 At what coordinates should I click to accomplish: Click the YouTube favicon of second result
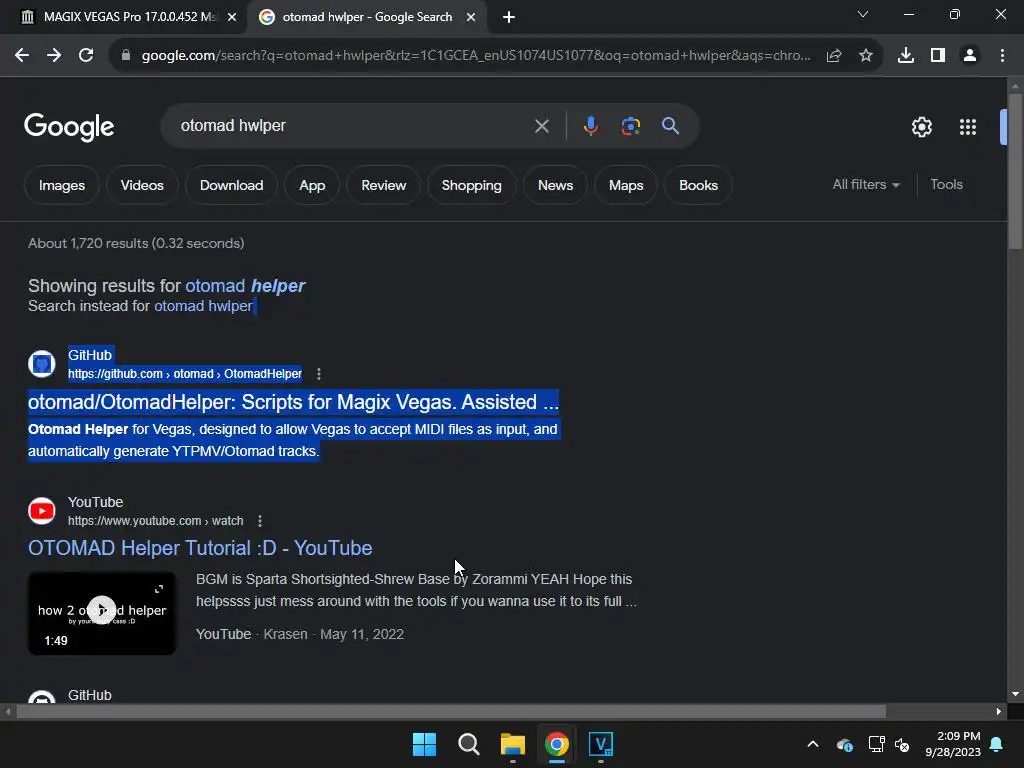tap(42, 511)
